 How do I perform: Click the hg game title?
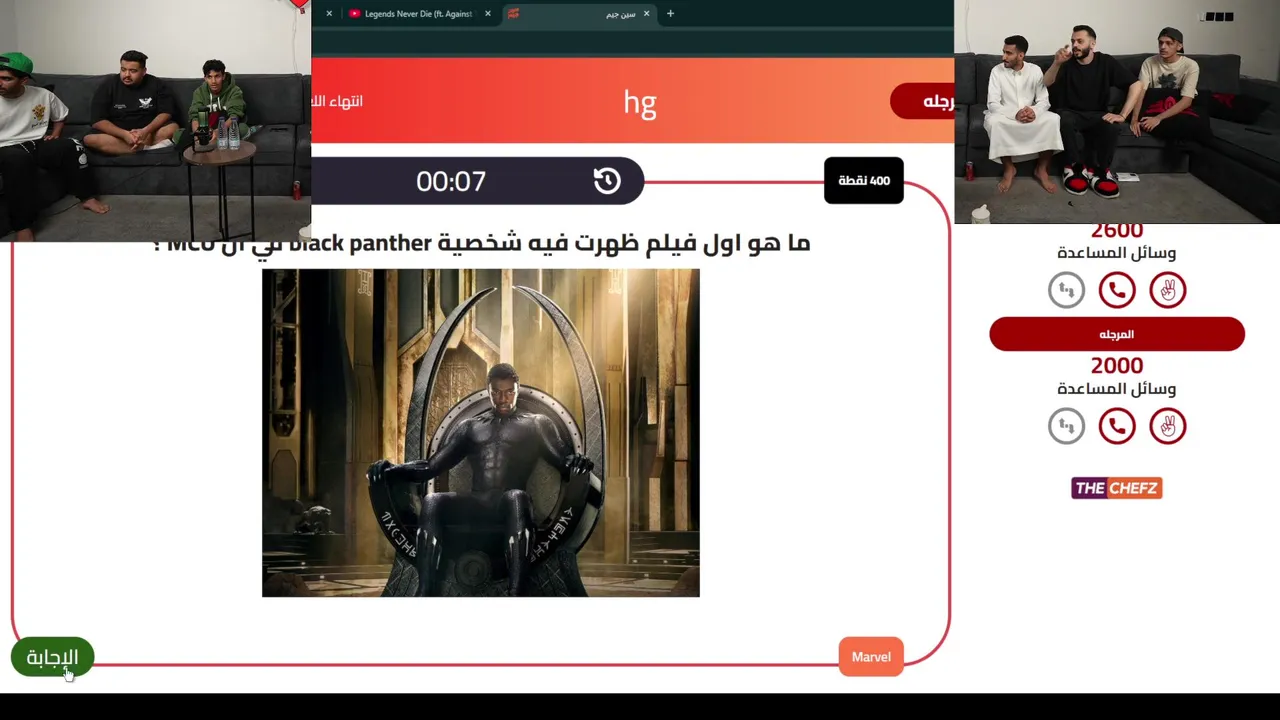640,102
